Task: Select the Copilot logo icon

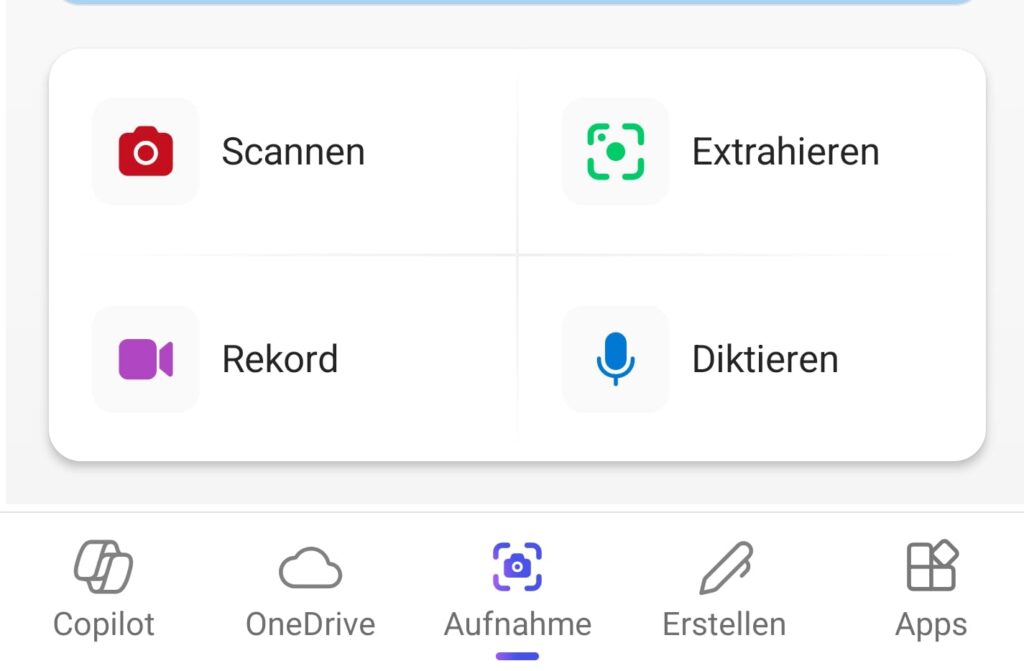Action: 103,566
